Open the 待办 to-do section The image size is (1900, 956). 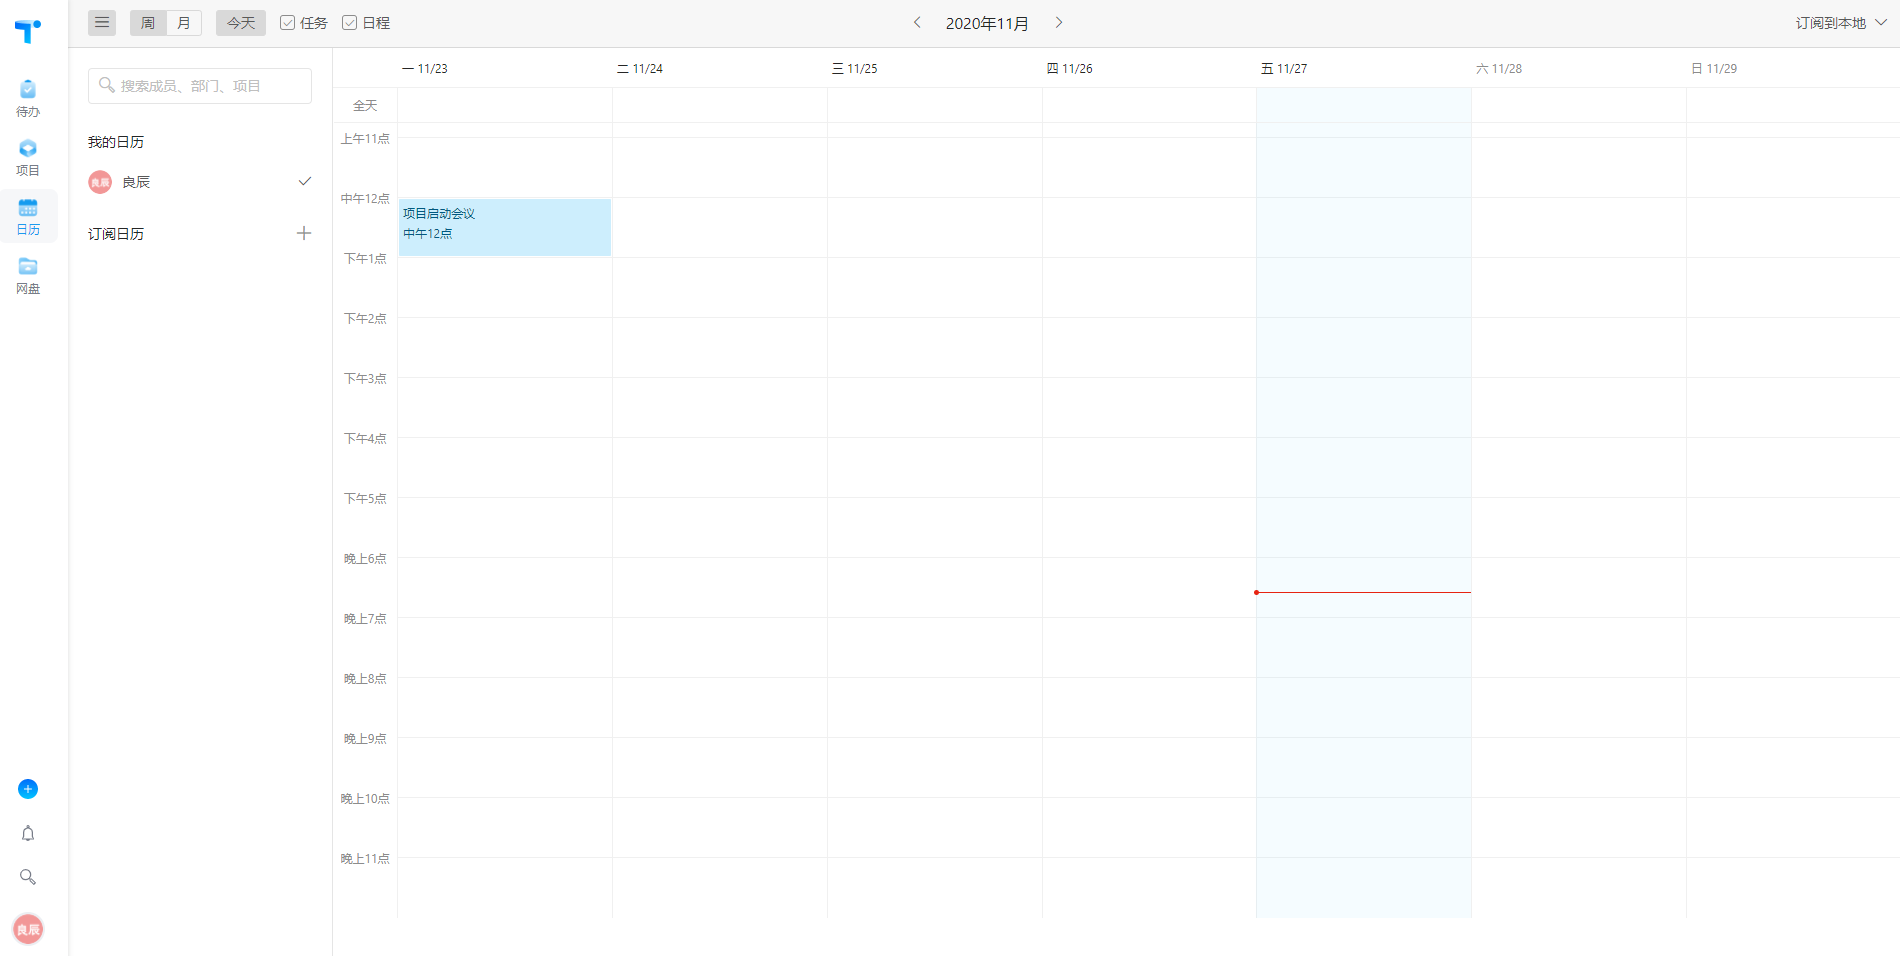pyautogui.click(x=28, y=99)
